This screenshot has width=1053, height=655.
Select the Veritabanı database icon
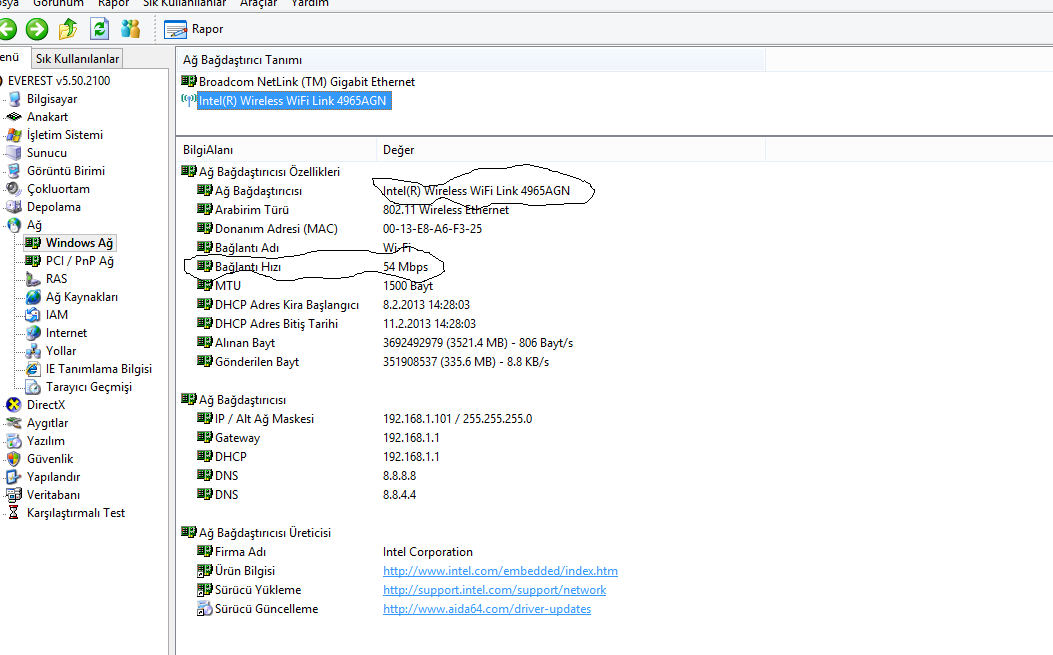[14, 495]
